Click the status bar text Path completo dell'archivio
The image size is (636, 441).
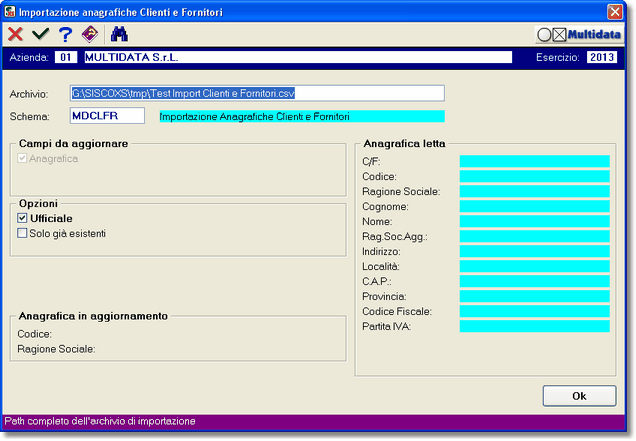coord(100,421)
